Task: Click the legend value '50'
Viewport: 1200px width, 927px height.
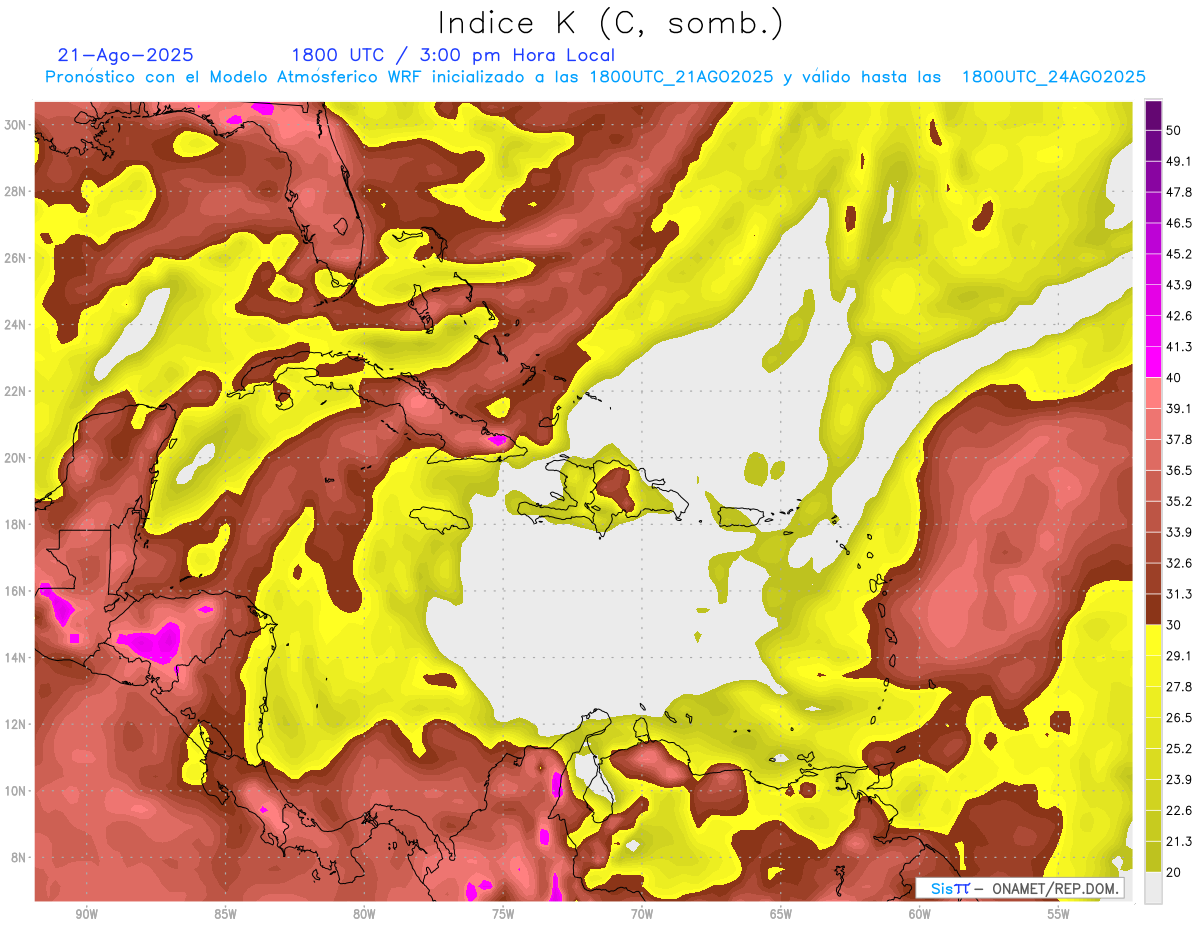Action: tap(1174, 130)
